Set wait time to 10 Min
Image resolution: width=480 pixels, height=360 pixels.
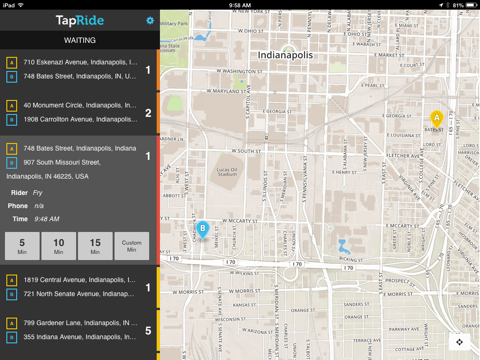pyautogui.click(x=59, y=246)
